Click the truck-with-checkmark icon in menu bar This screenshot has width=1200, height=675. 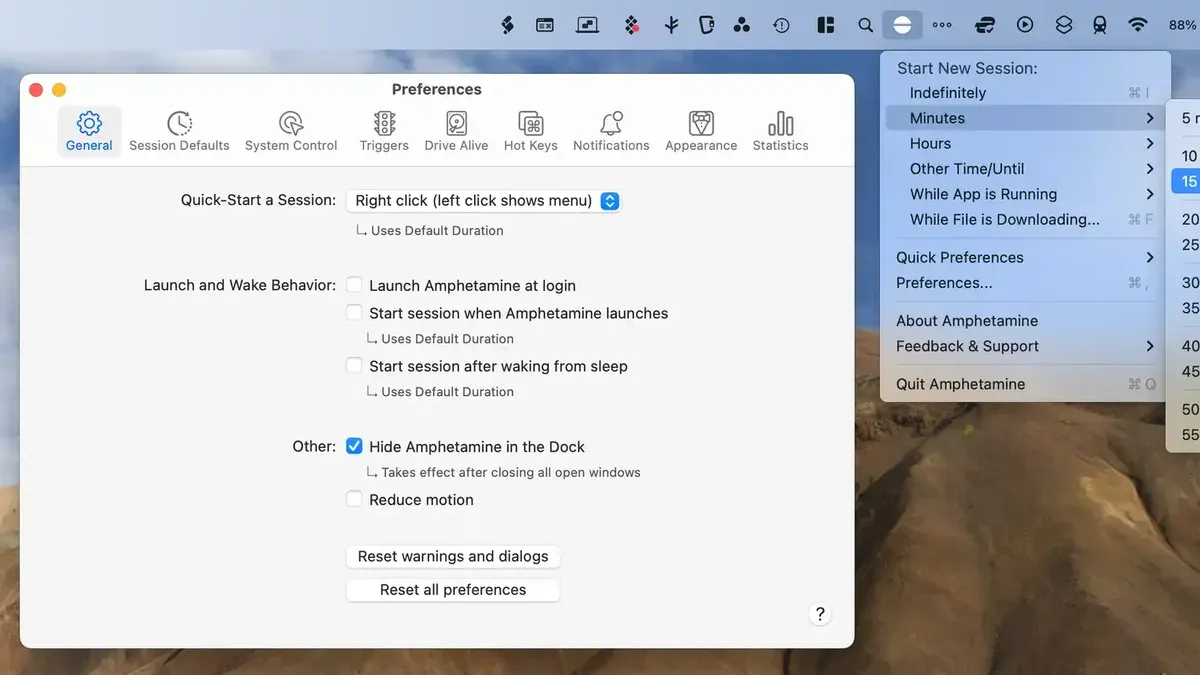click(985, 25)
